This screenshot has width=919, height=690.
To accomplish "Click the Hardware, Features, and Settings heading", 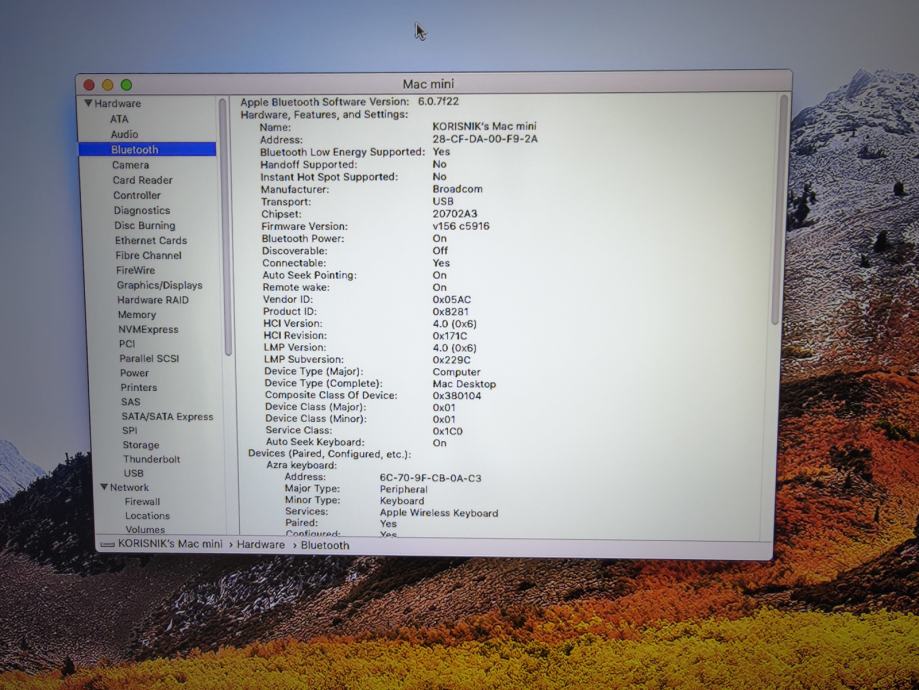I will (324, 114).
